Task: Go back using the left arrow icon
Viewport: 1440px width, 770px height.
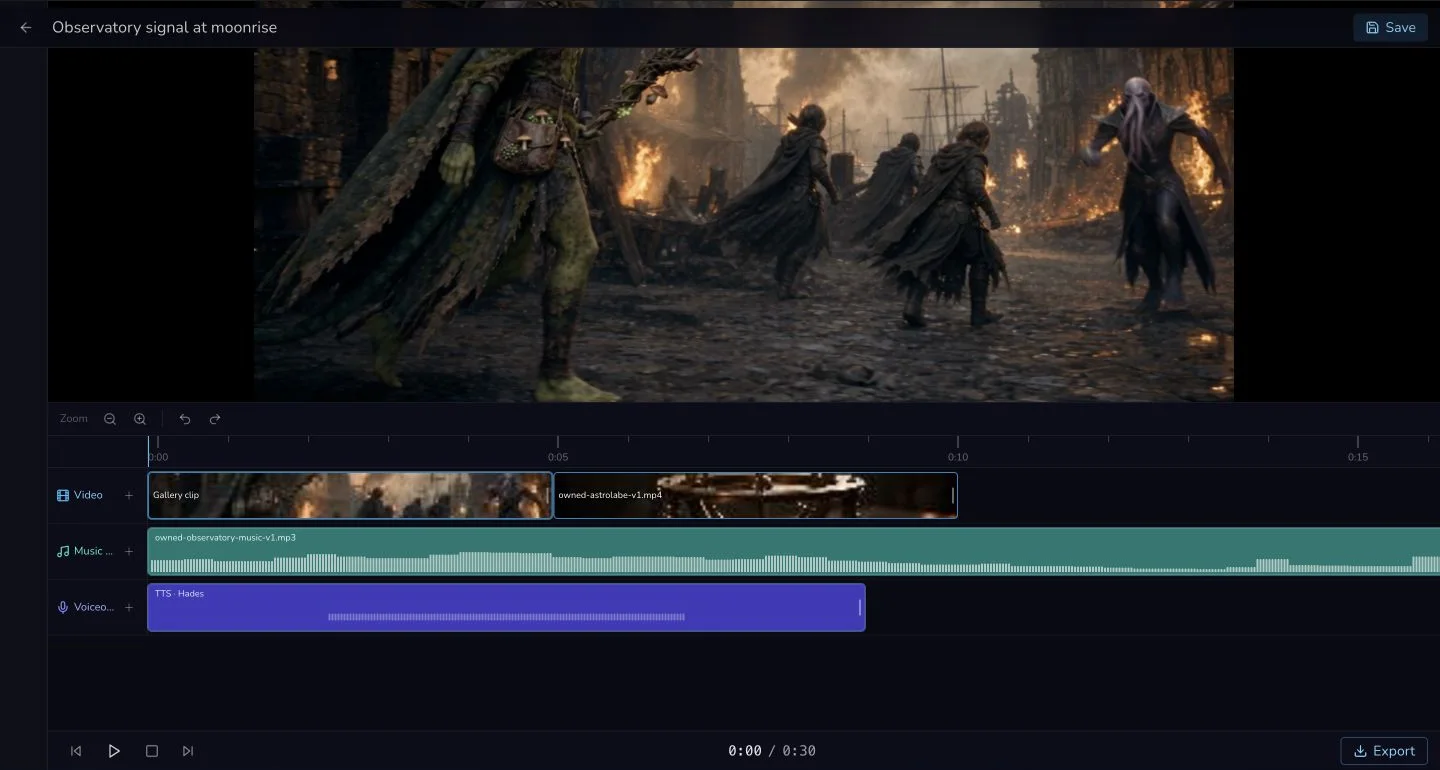Action: [26, 28]
